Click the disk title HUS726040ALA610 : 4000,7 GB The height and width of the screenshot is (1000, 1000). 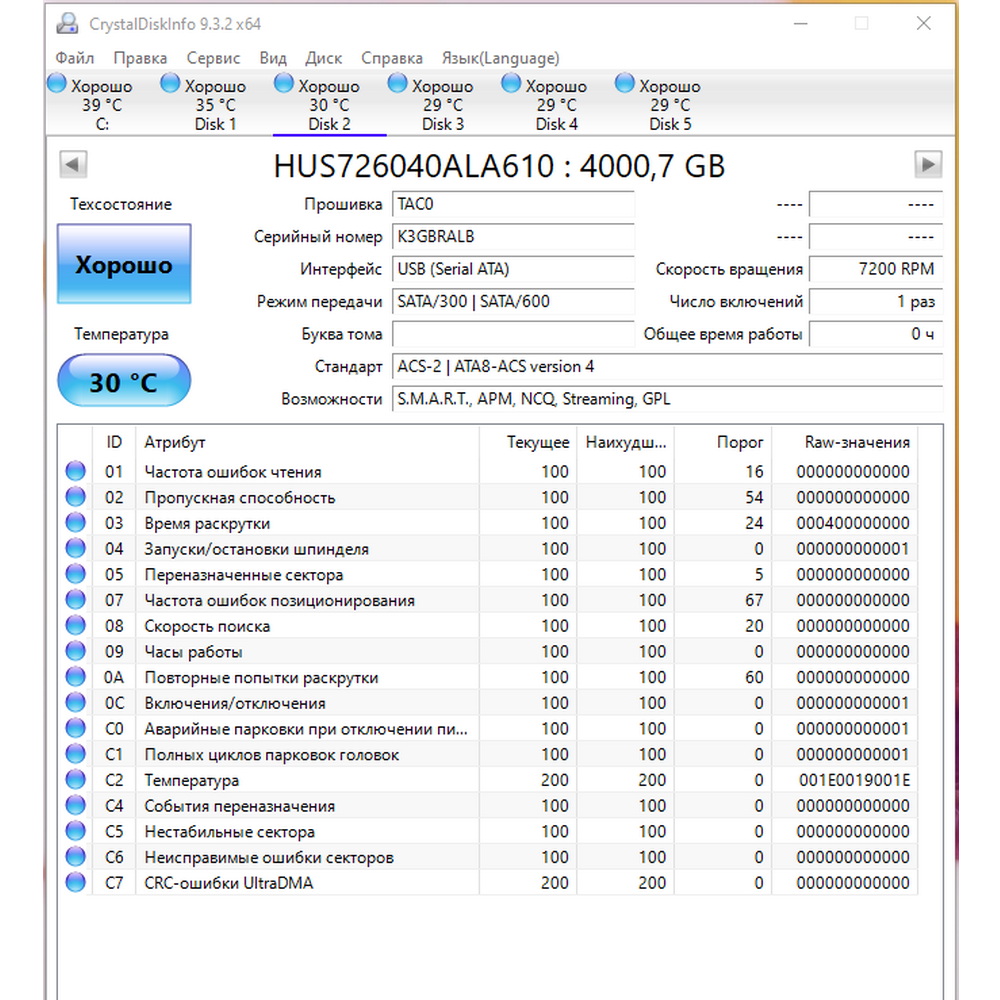(x=499, y=166)
